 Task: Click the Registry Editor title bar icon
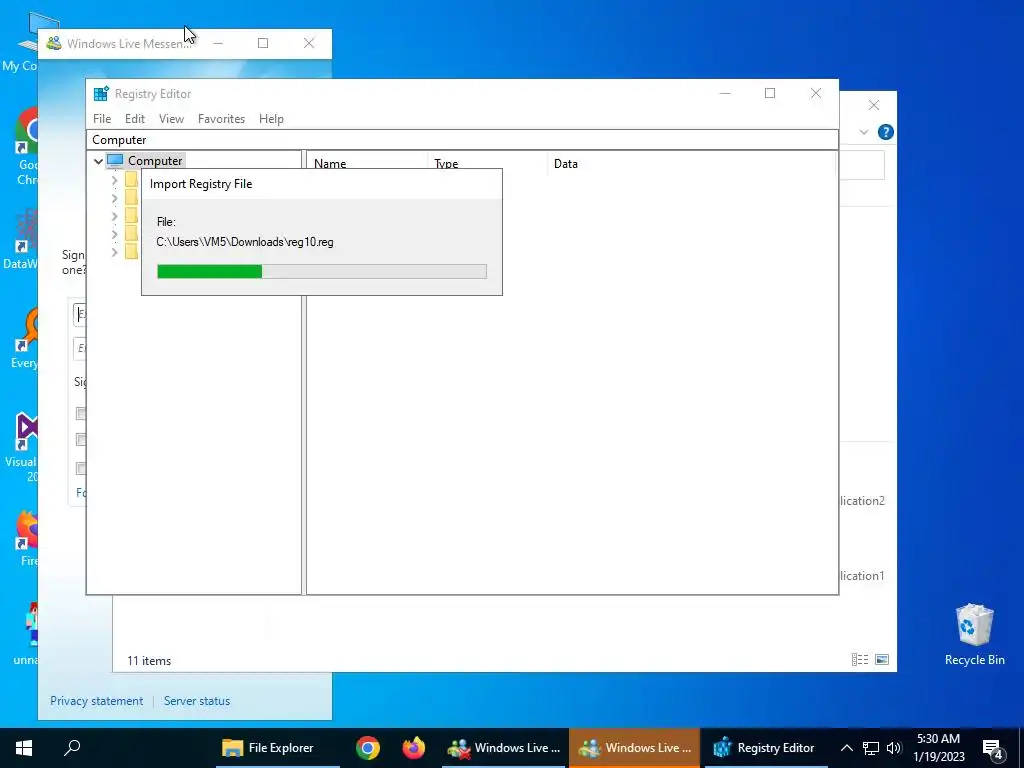101,93
